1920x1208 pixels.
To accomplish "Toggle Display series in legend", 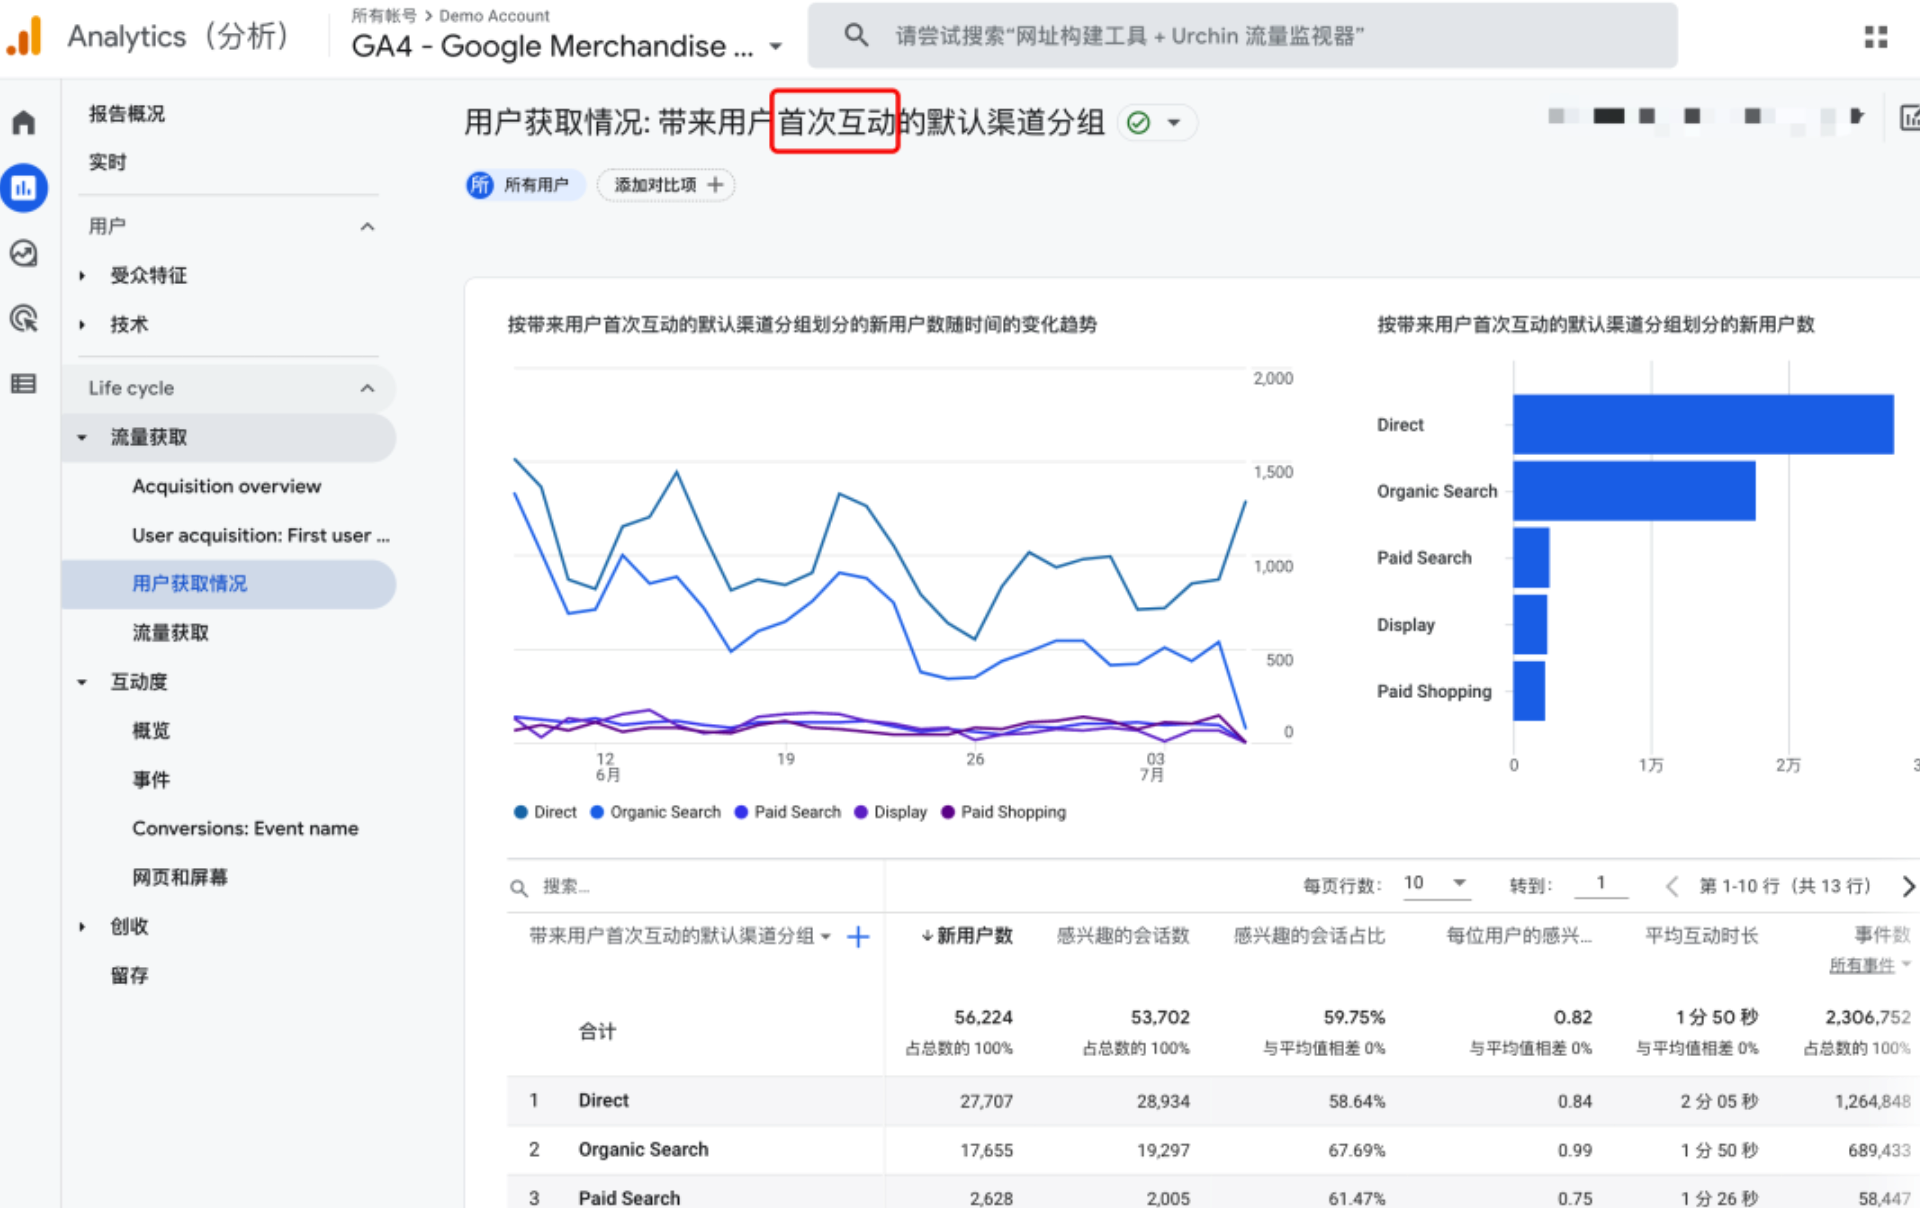I will [x=890, y=813].
